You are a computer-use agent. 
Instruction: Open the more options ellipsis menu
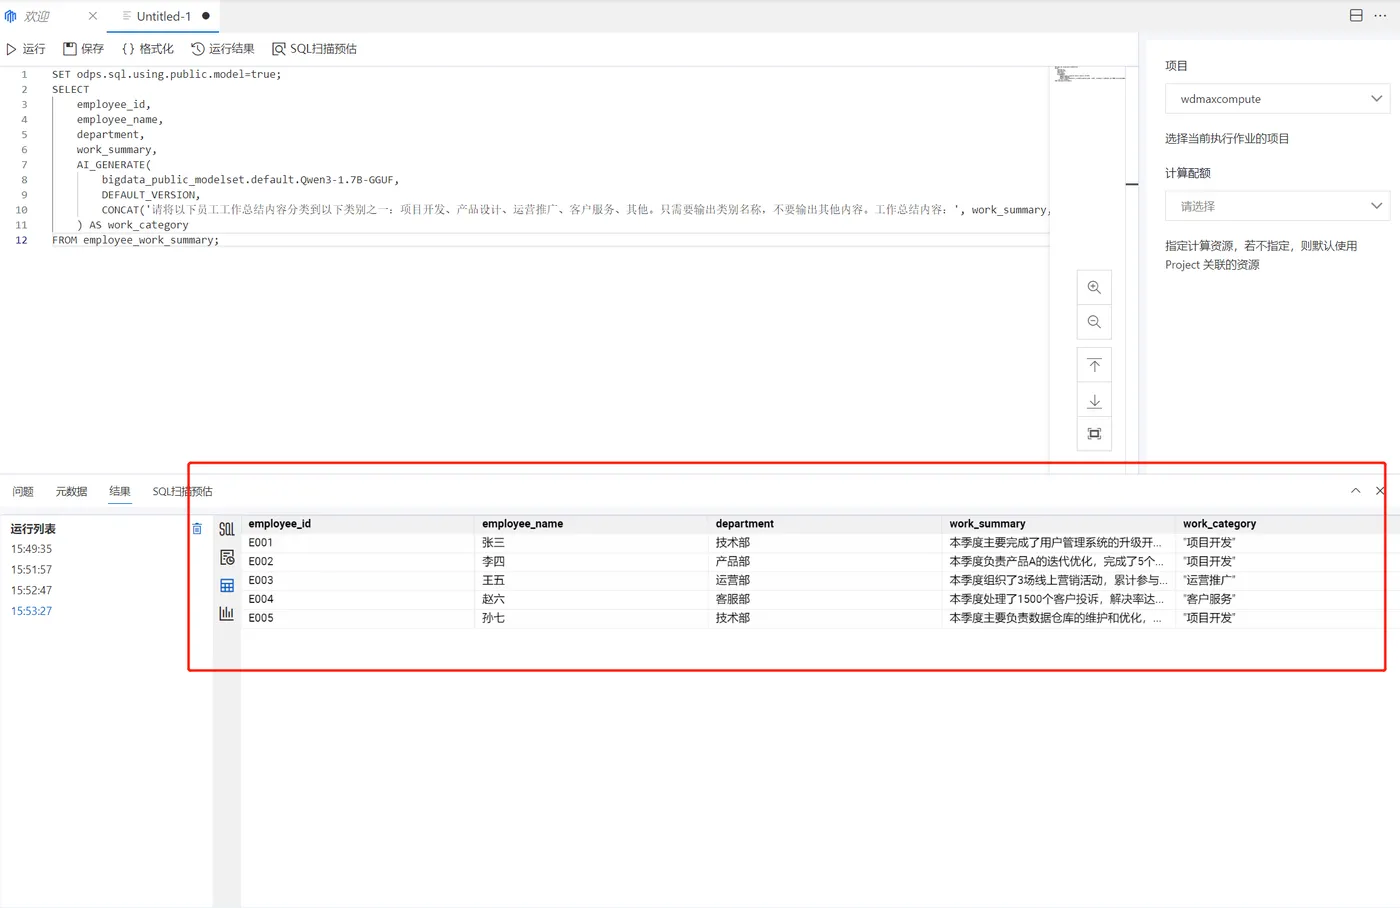[1380, 15]
